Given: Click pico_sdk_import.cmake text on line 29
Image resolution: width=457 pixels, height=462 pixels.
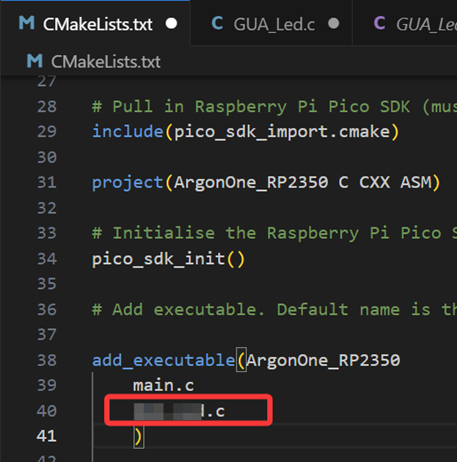Looking at the screenshot, I should coord(282,132).
